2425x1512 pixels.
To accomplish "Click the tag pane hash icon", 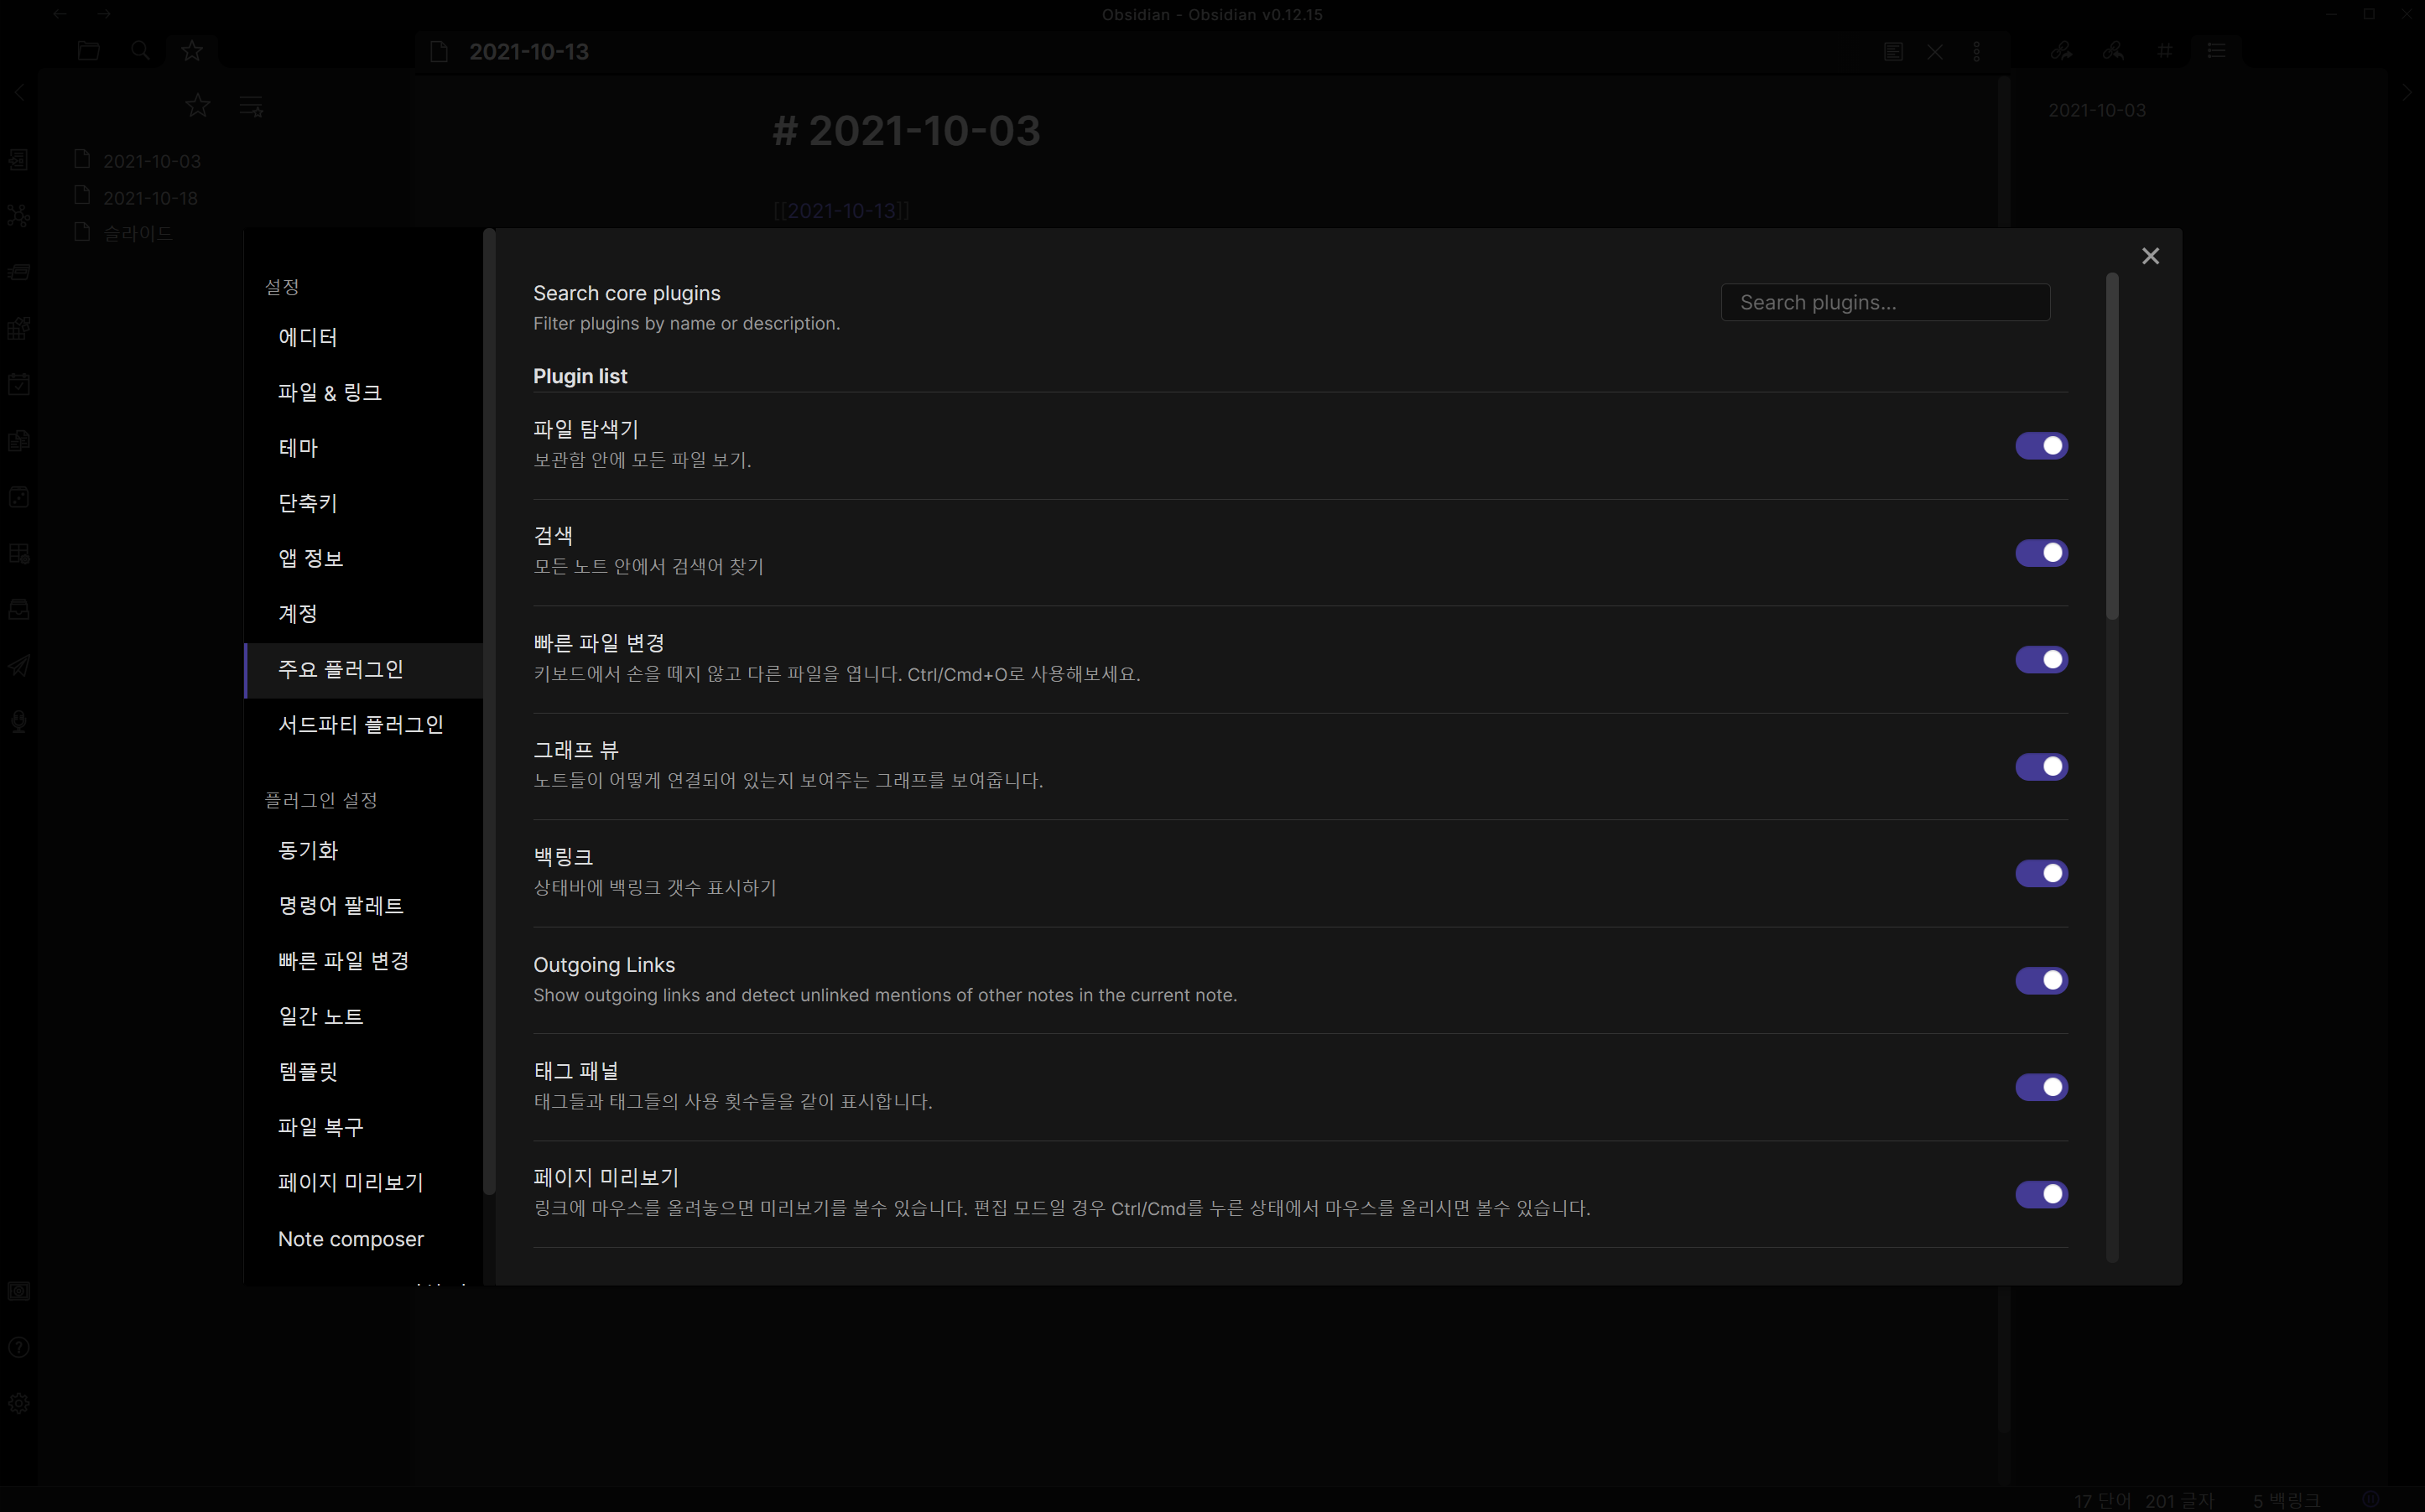I will coord(2165,51).
